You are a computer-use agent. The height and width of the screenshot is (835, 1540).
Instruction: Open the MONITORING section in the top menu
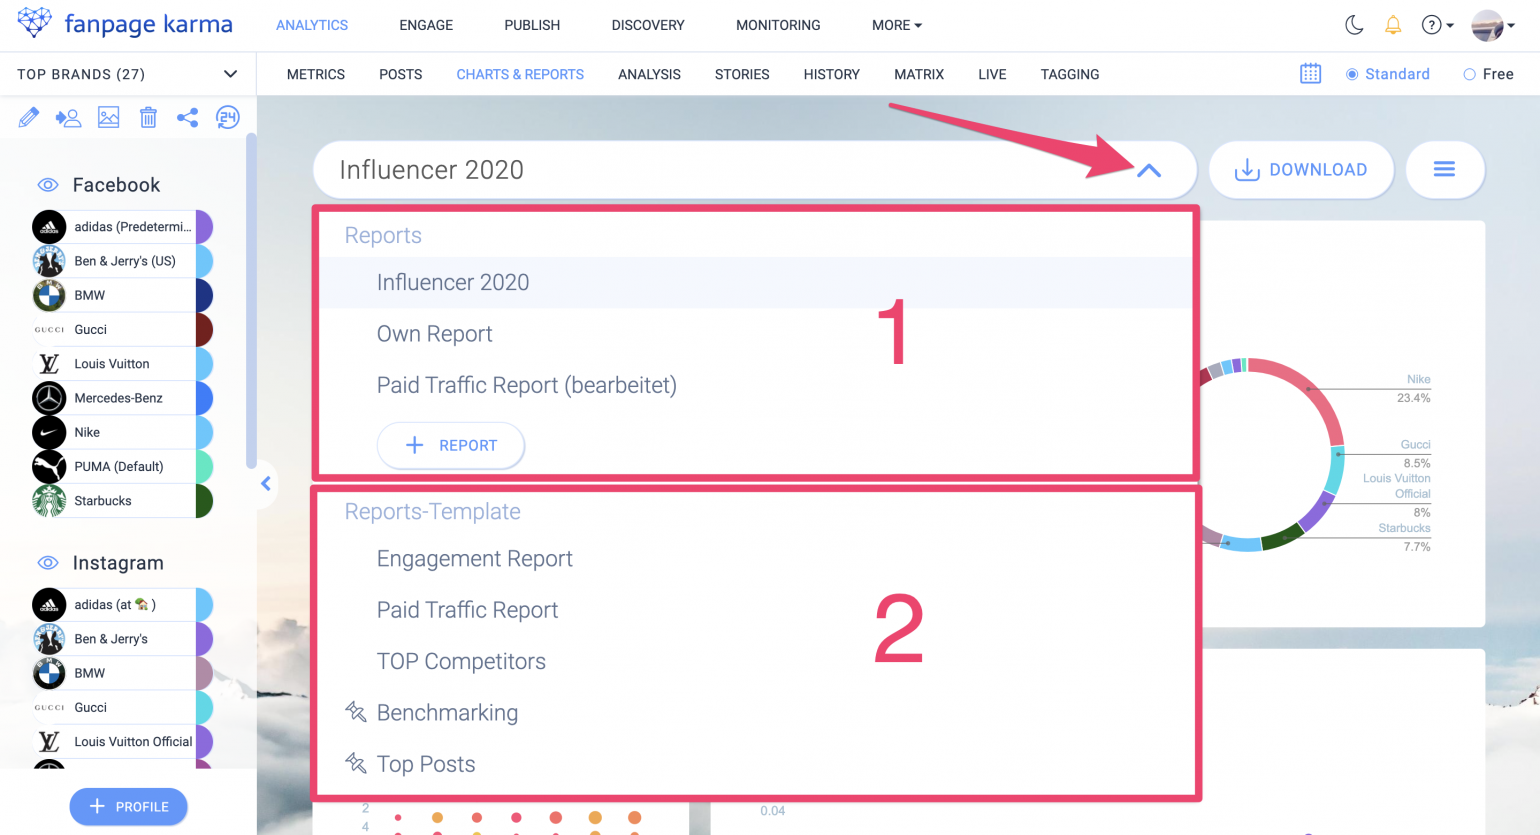pos(778,25)
